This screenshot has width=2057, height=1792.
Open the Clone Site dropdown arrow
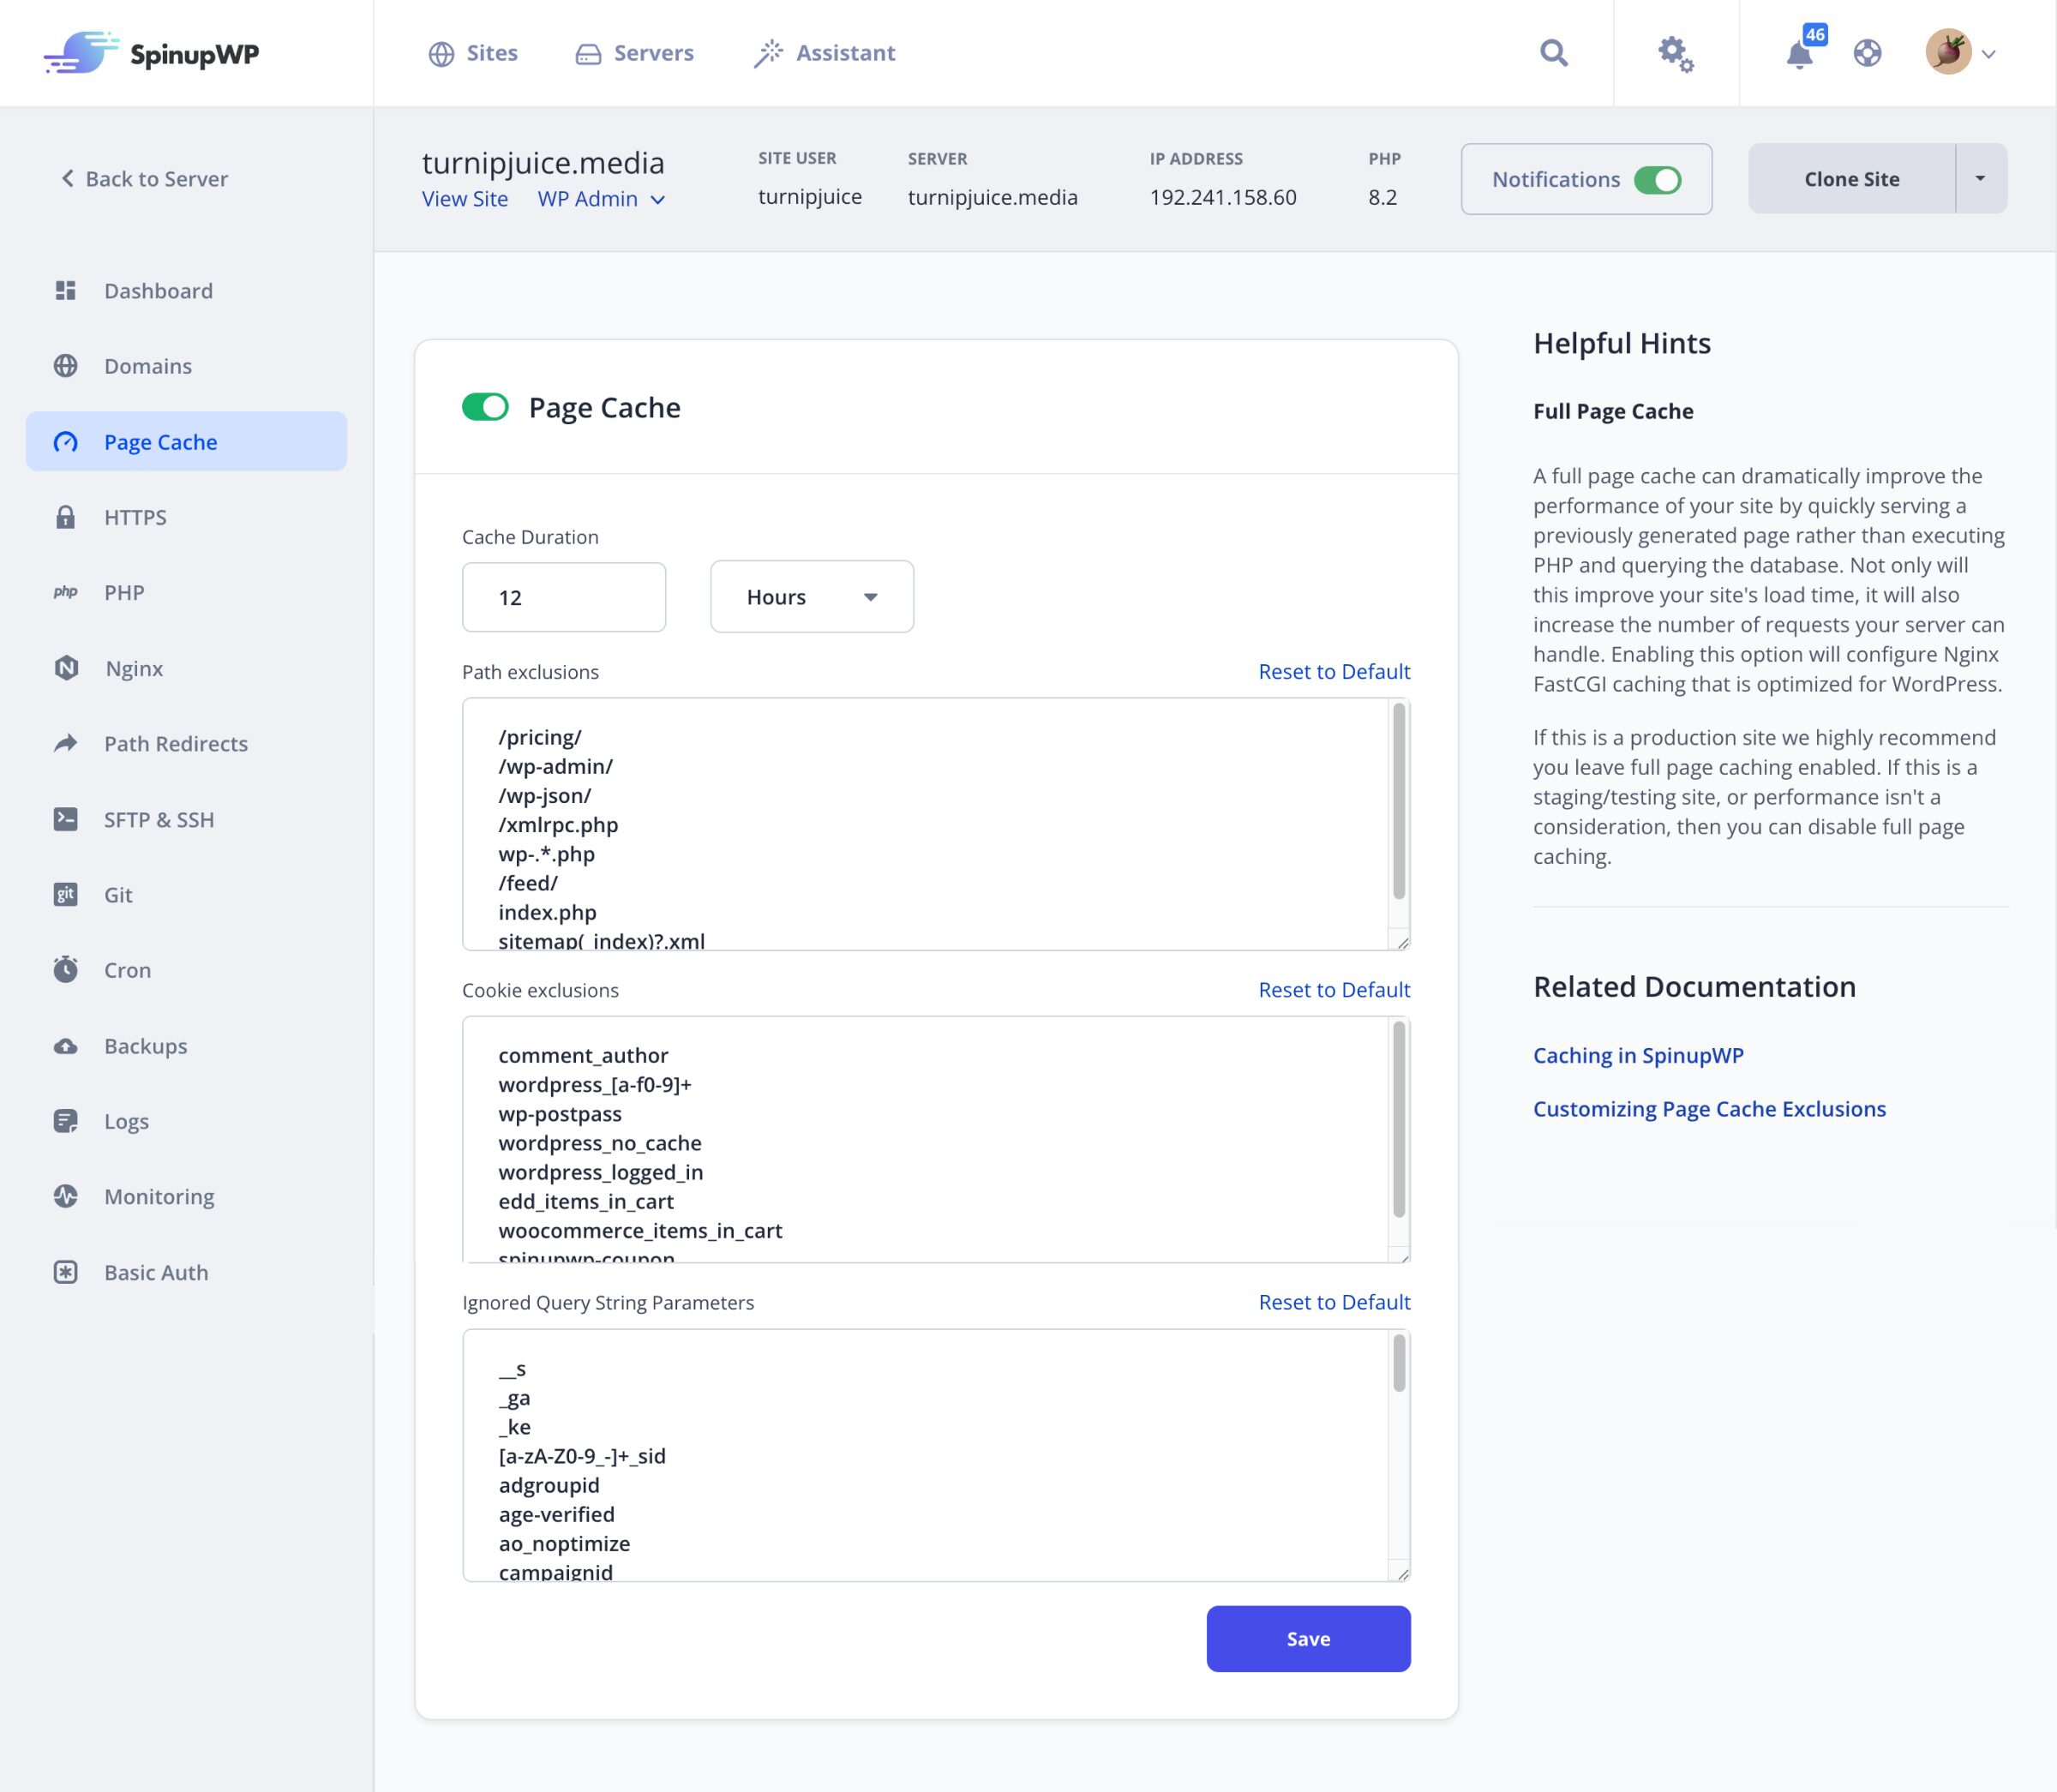[1980, 178]
